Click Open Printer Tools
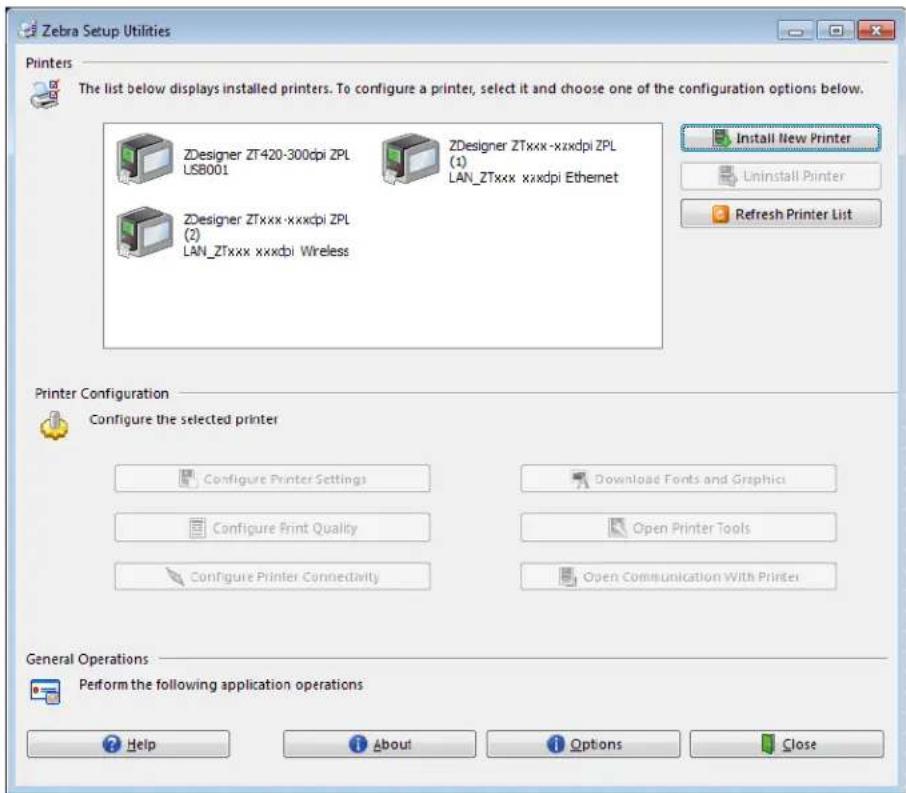This screenshot has width=906, height=793. tap(678, 528)
